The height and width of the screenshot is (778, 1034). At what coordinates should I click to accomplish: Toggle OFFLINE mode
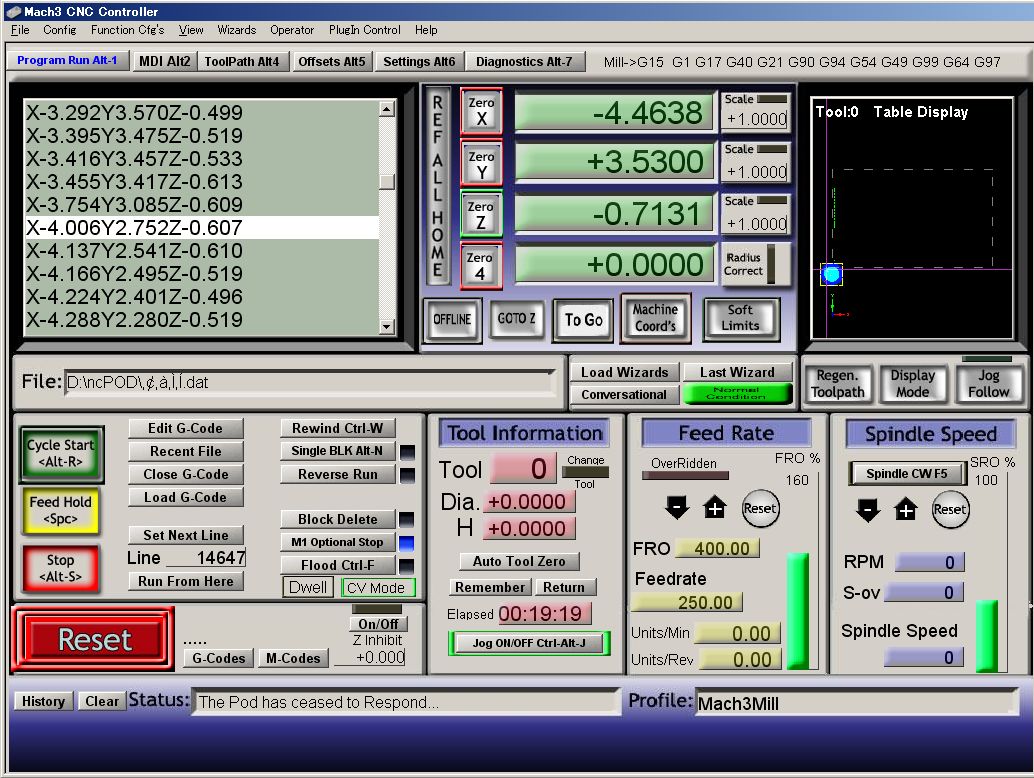point(452,319)
